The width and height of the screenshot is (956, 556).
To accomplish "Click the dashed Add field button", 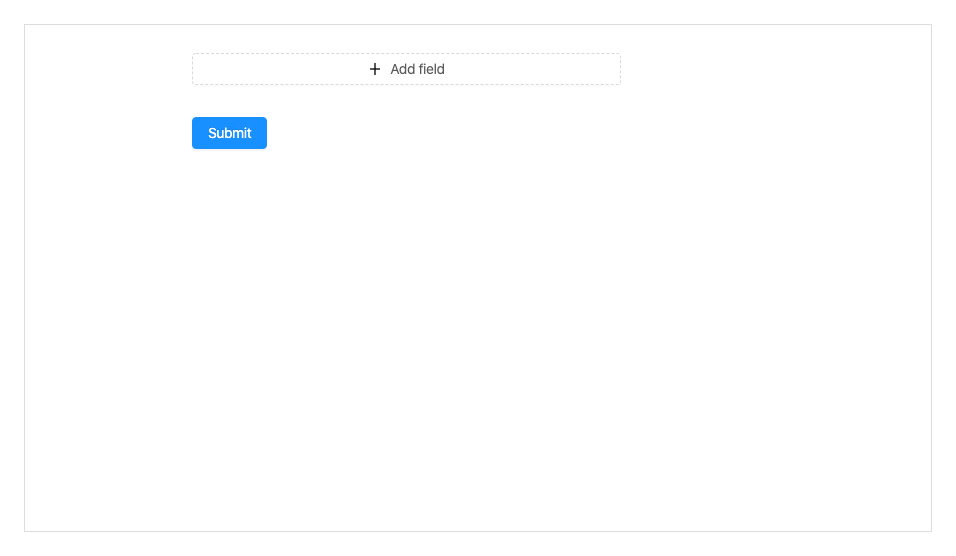I will [406, 69].
